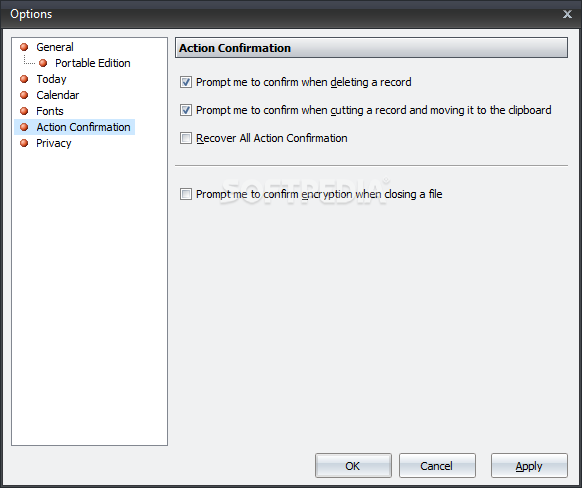582x488 pixels.
Task: Go to the Privacy settings page
Action: point(54,143)
